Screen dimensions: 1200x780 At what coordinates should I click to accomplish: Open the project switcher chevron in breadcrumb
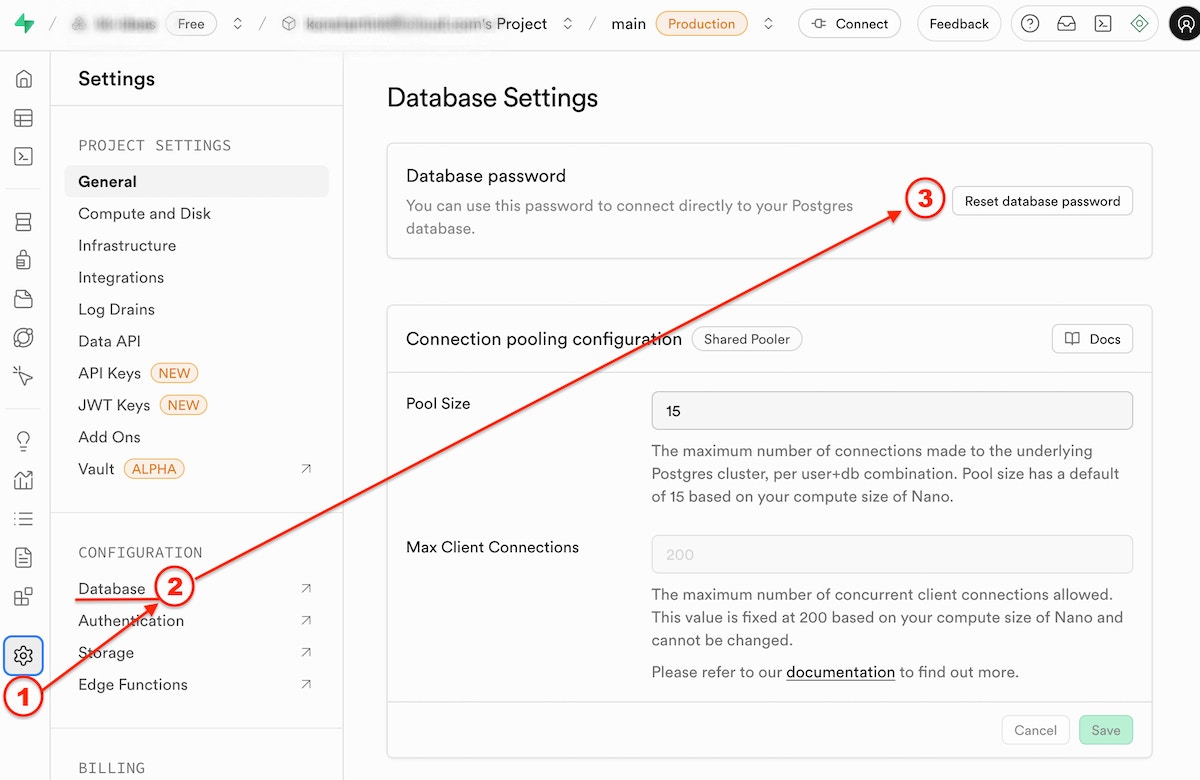(567, 23)
